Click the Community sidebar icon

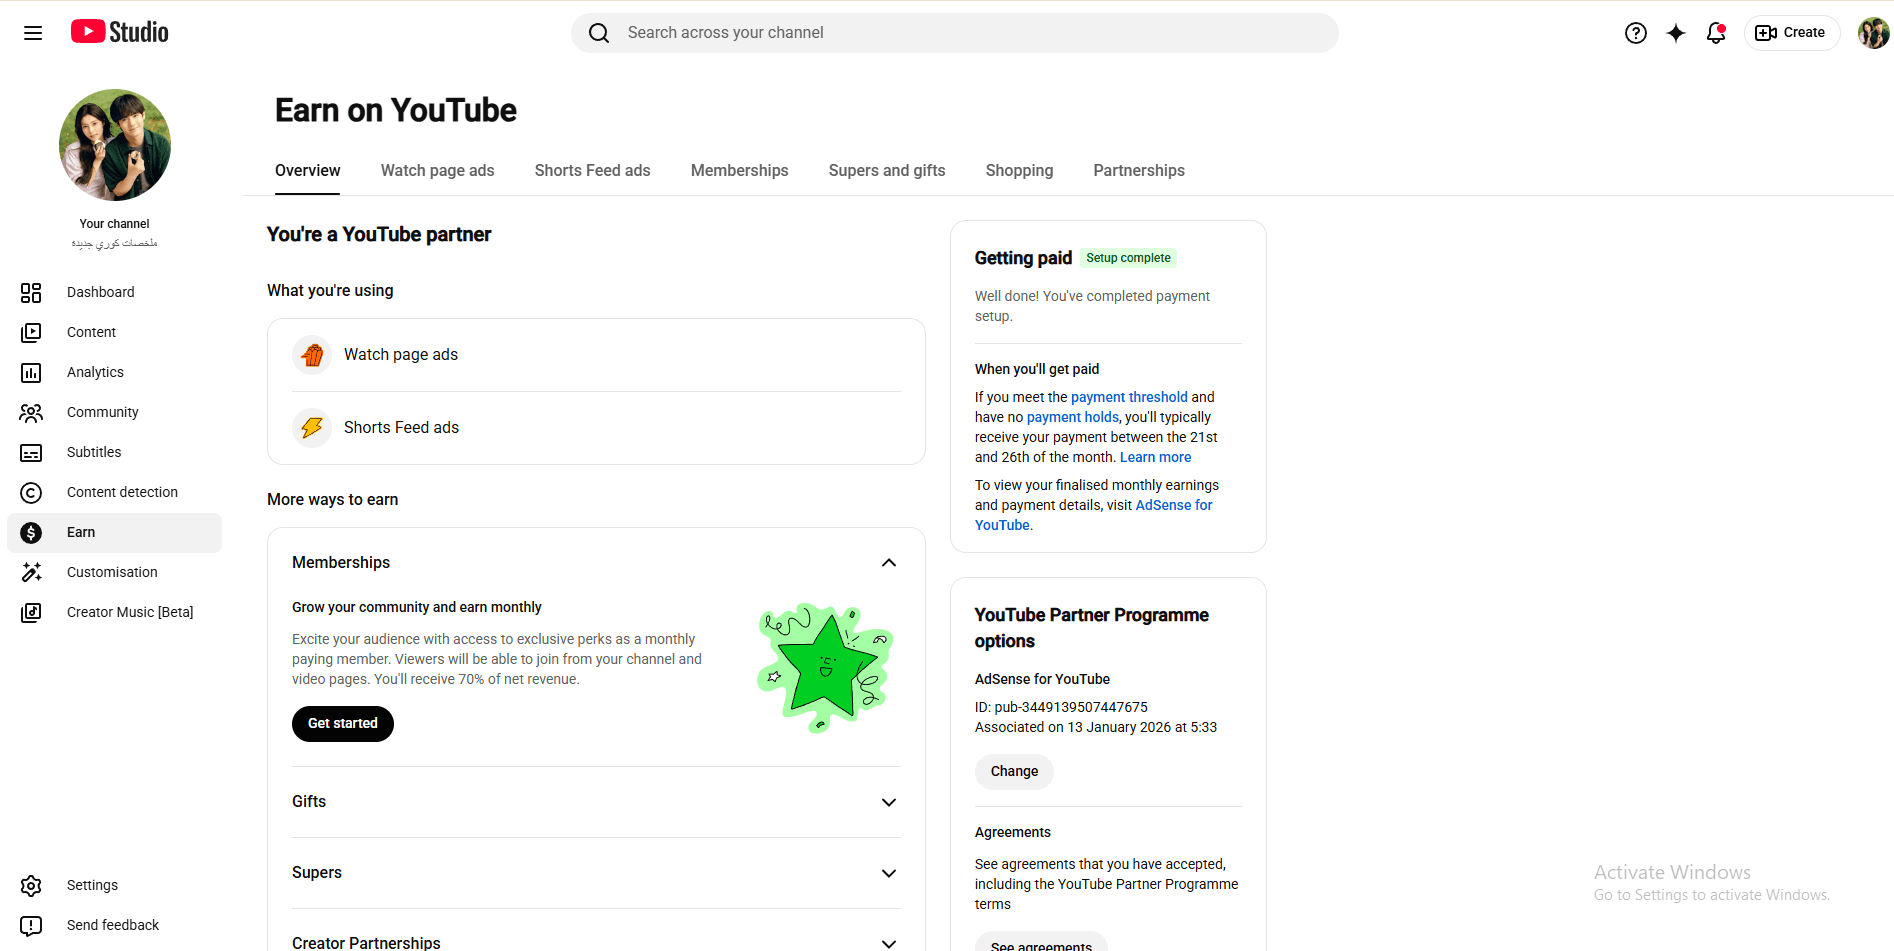(x=31, y=412)
